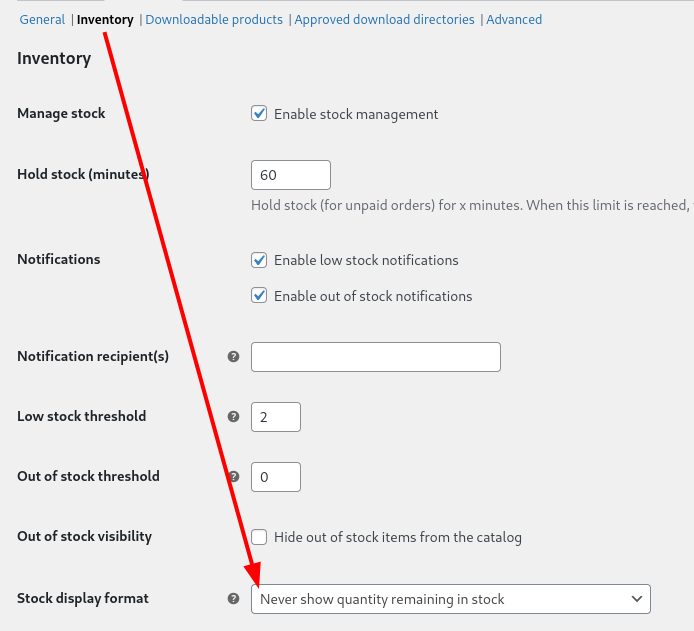694x631 pixels.
Task: Click the Hold stock minutes field
Action: point(291,175)
